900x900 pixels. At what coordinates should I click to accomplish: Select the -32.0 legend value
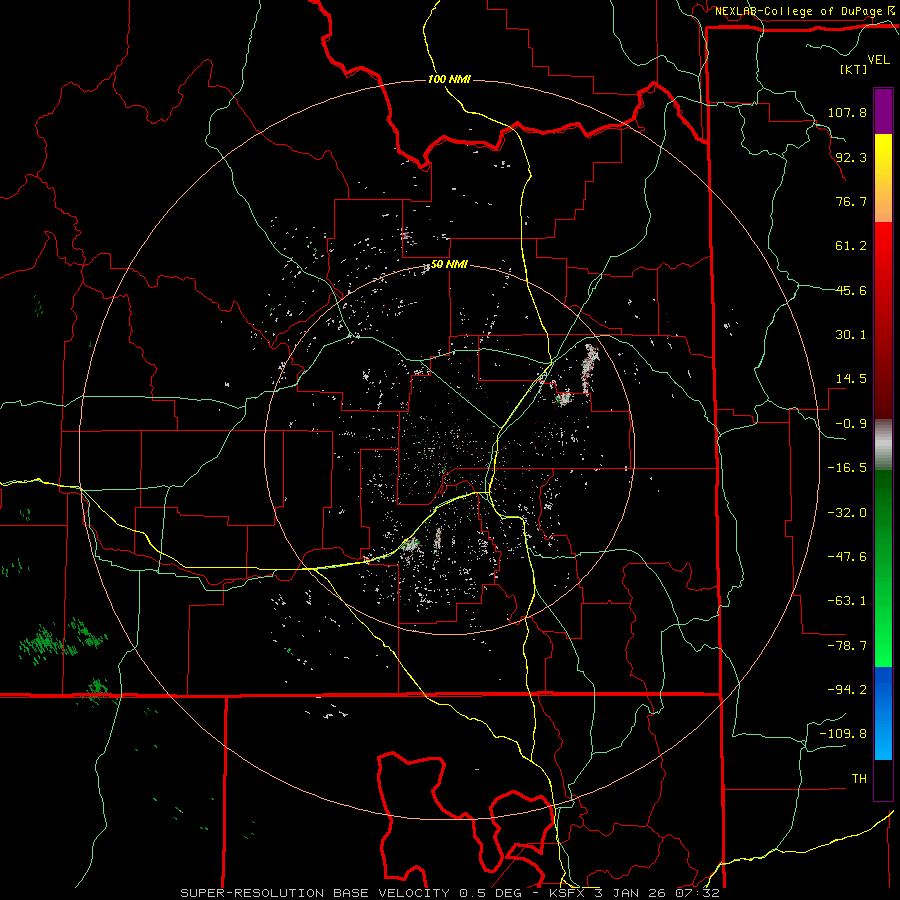[x=847, y=513]
